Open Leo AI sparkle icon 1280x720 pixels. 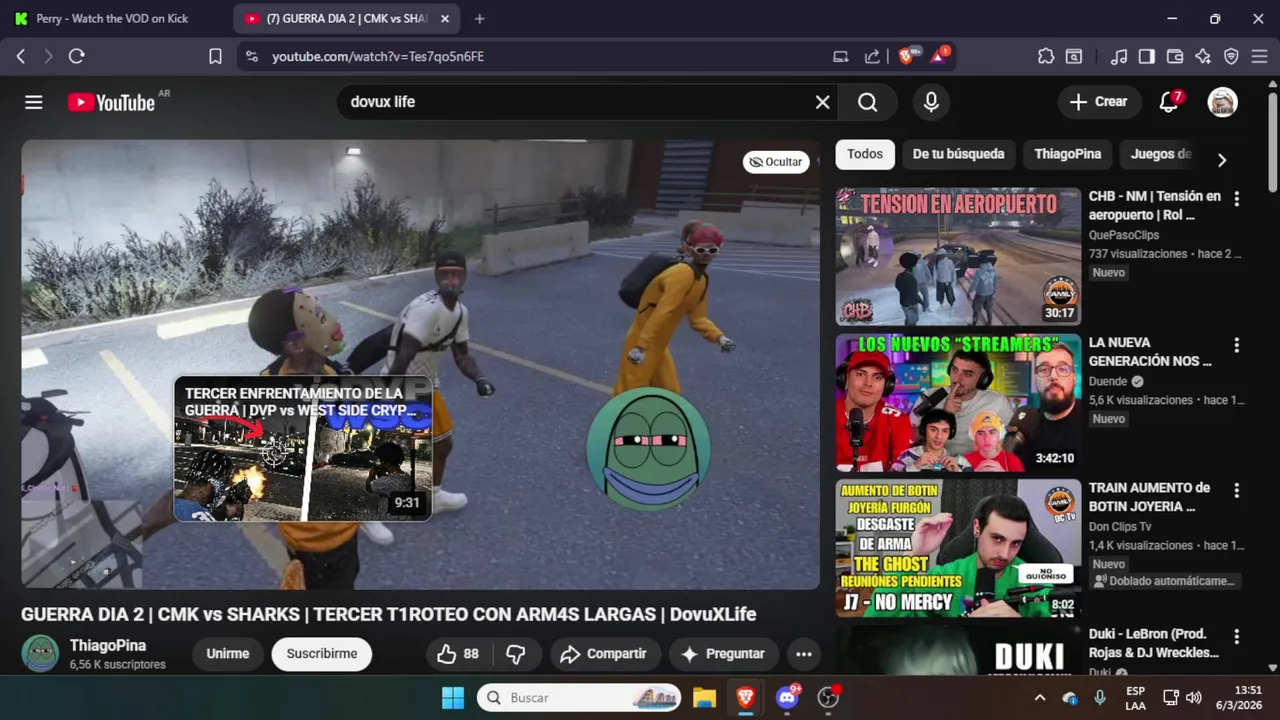(1203, 57)
